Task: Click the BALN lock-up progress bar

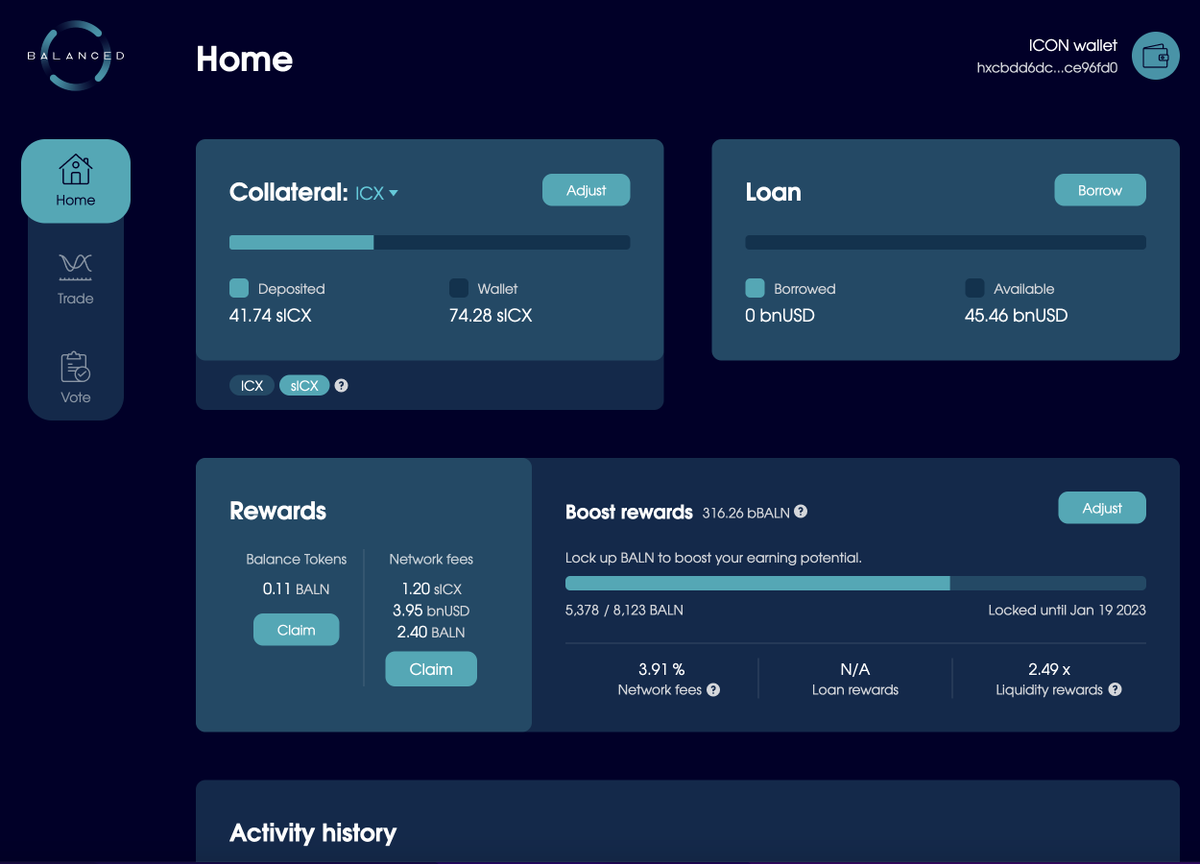Action: click(x=856, y=583)
